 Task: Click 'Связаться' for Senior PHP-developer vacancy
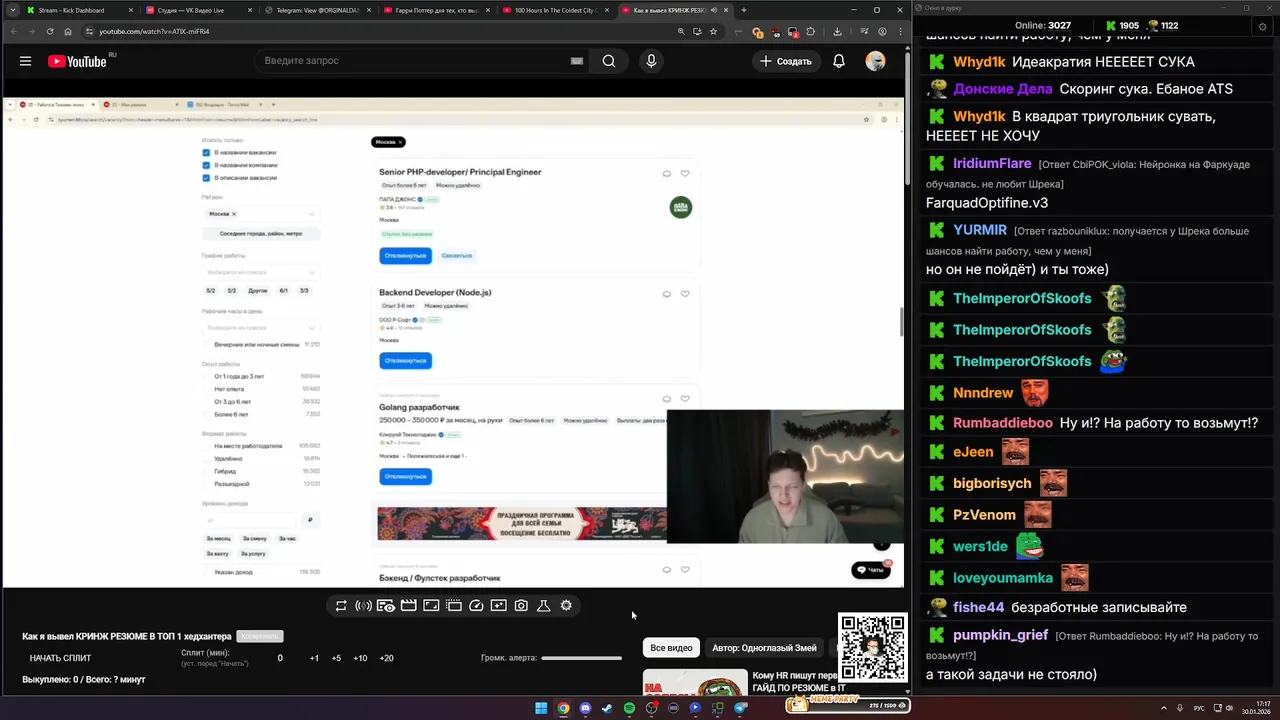coord(456,256)
